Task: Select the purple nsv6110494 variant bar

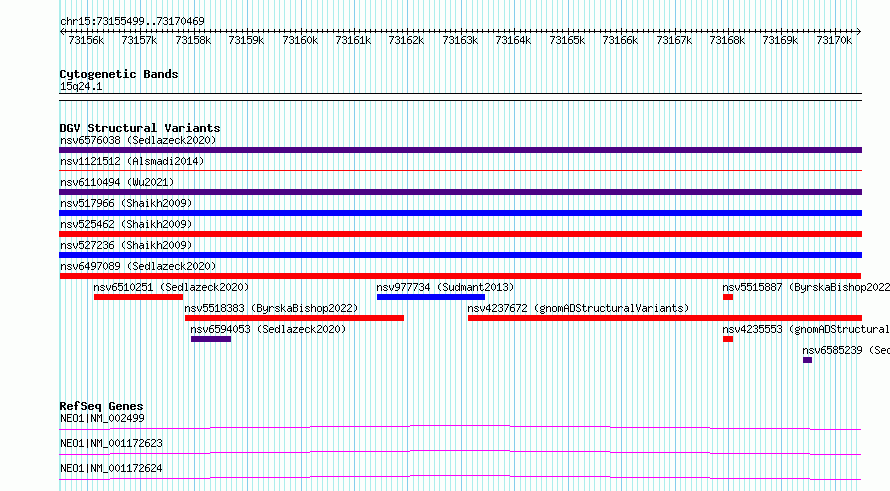Action: tap(460, 192)
